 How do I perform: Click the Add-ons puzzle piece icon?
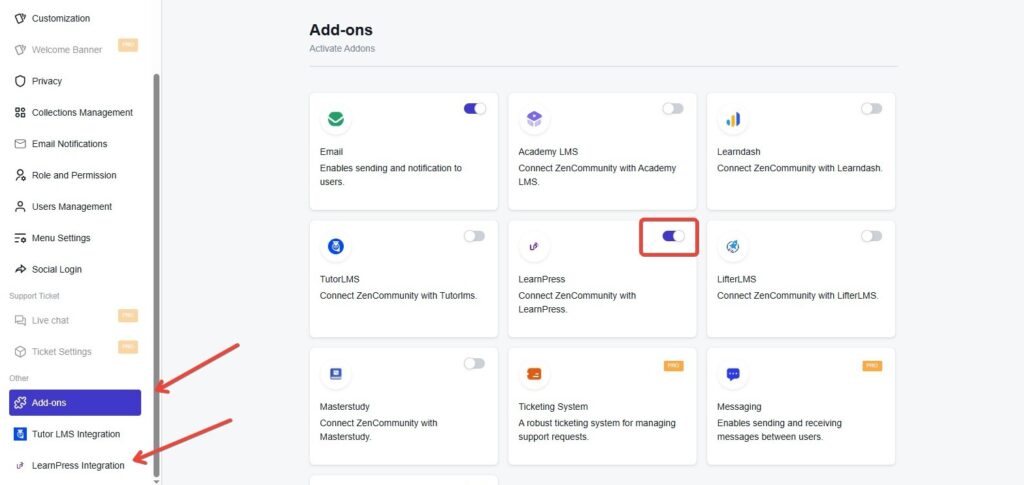(x=20, y=403)
